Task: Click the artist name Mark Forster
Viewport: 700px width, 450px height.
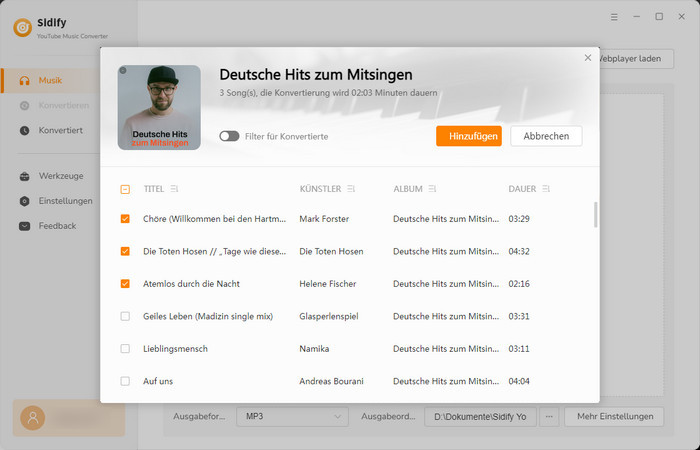Action: point(324,219)
